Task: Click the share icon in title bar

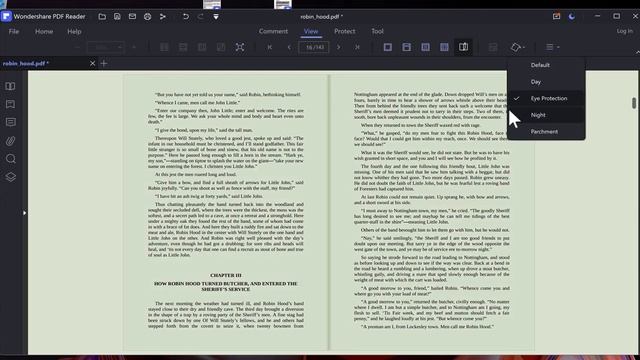Action: point(162,17)
